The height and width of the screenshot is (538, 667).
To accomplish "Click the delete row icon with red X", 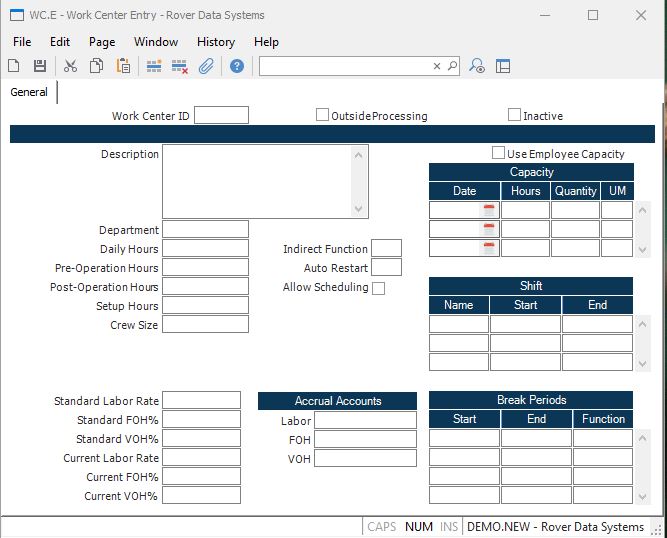I will (180, 66).
